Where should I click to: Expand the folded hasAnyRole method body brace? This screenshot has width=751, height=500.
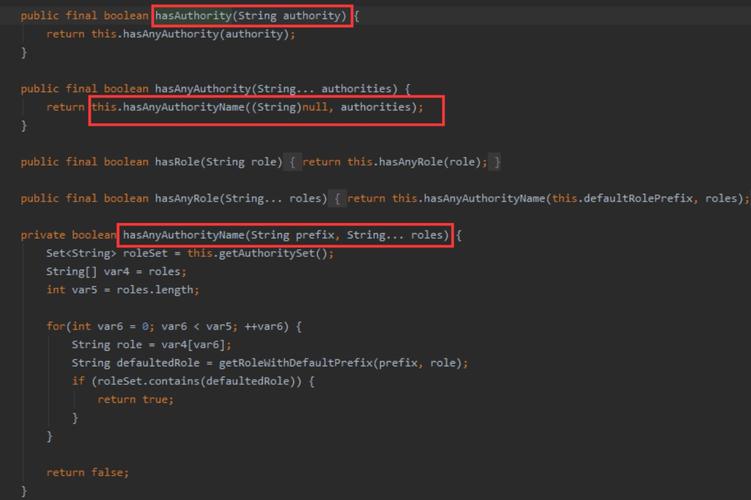(337, 198)
